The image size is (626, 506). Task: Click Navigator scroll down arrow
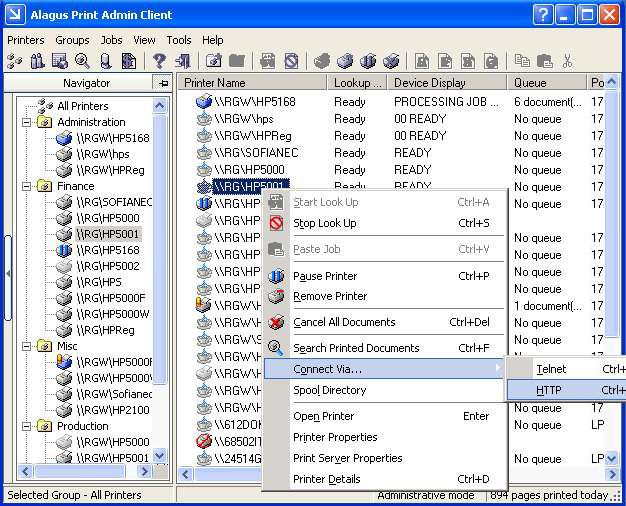(x=160, y=455)
